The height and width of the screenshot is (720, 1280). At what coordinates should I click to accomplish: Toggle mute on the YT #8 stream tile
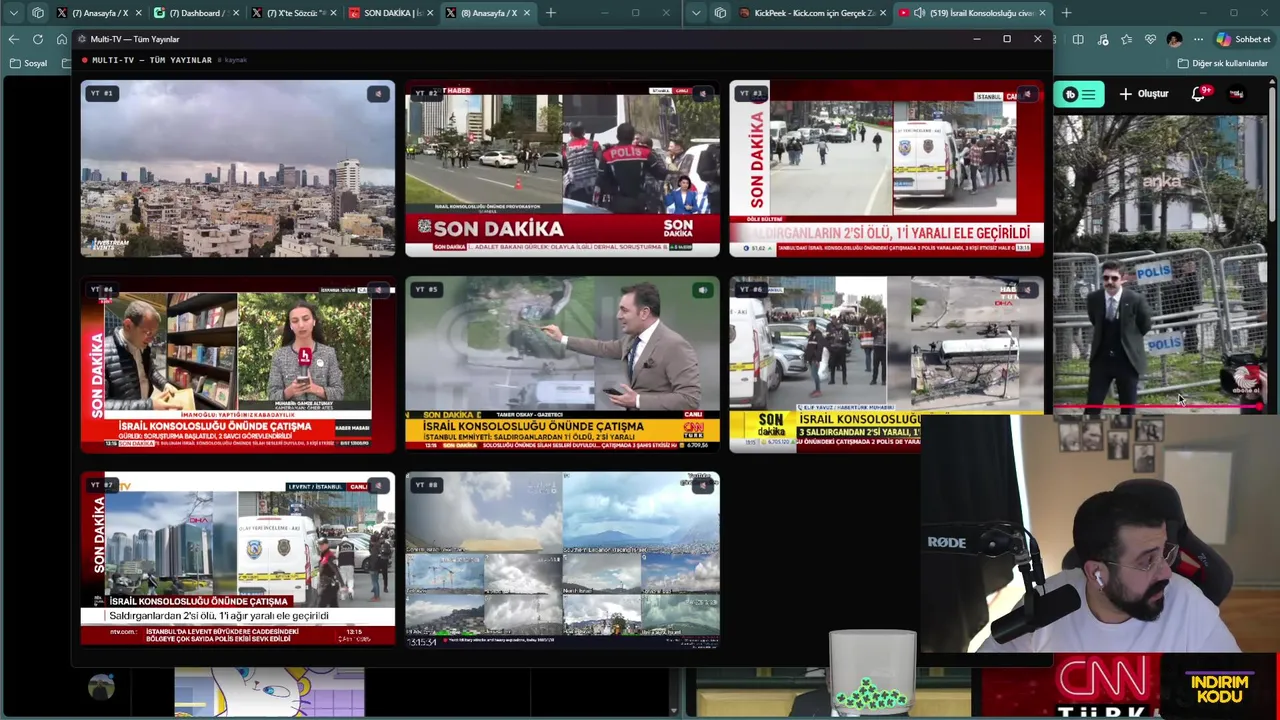(x=702, y=486)
